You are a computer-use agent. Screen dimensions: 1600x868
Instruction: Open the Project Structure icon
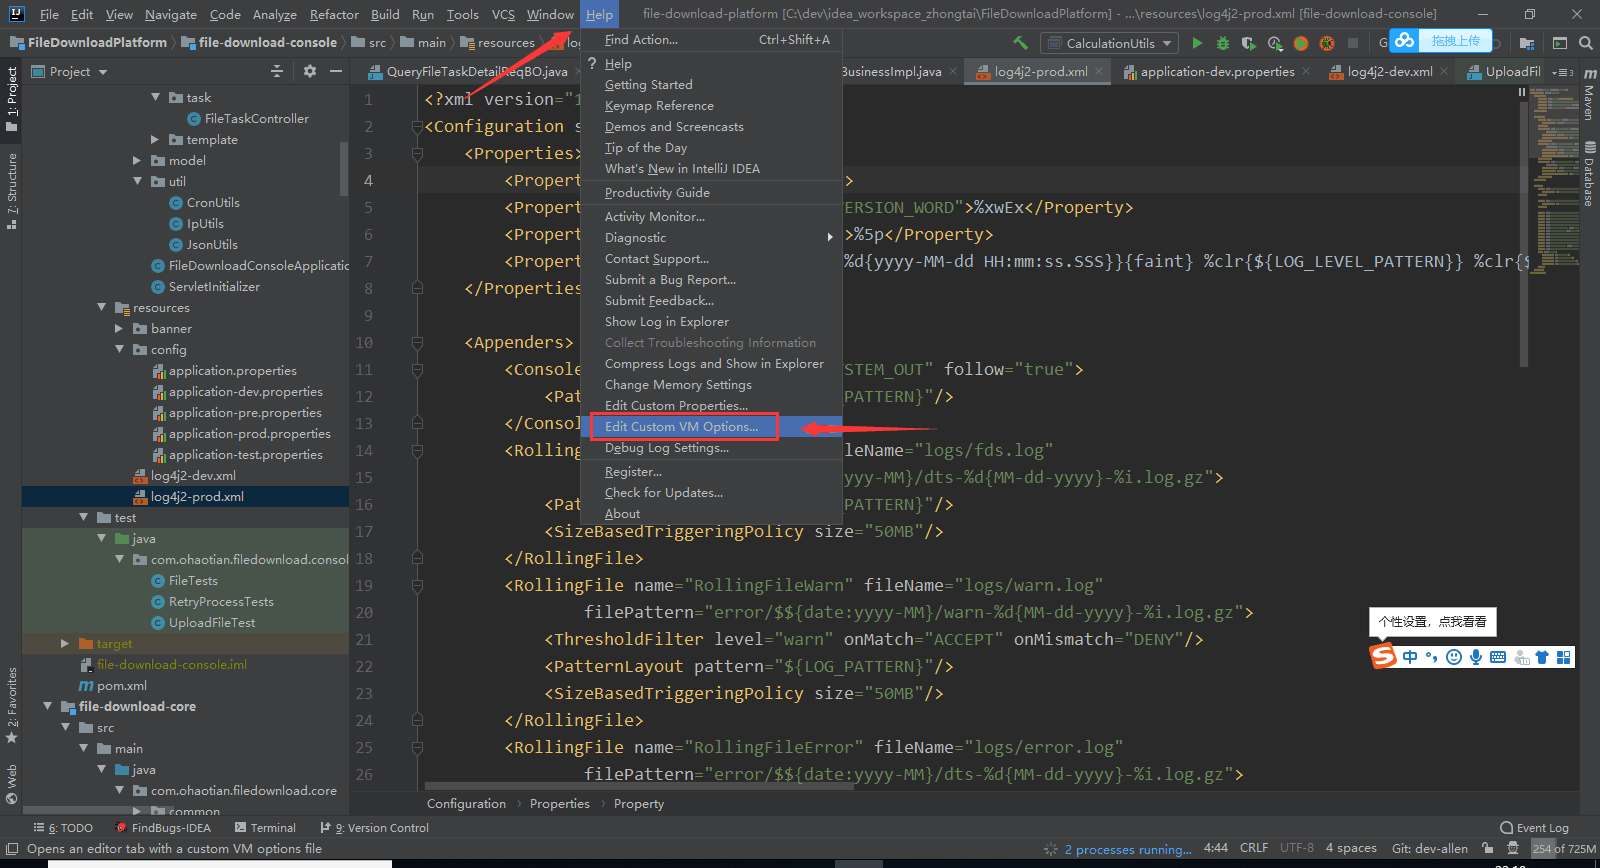pos(1526,43)
